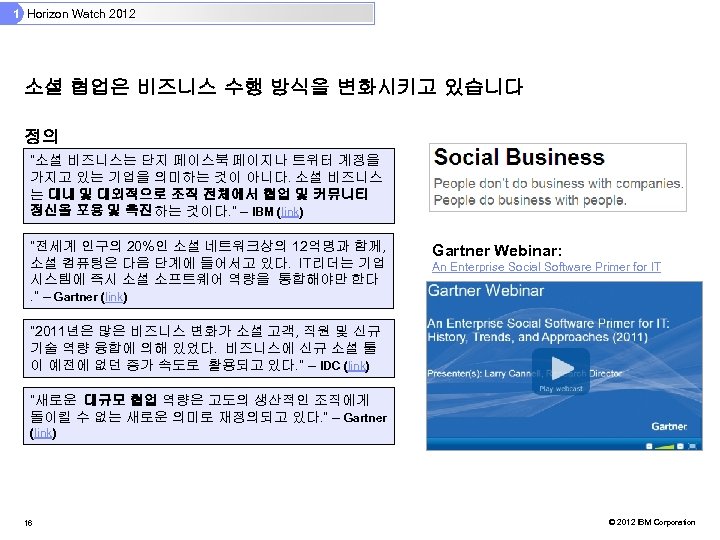Open the IDC quote link
Screen dimensions: 720x540
(356, 366)
